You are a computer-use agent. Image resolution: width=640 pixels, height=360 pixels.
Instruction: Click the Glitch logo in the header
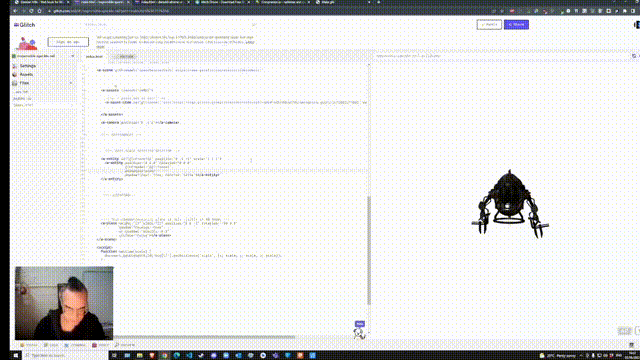tap(24, 25)
